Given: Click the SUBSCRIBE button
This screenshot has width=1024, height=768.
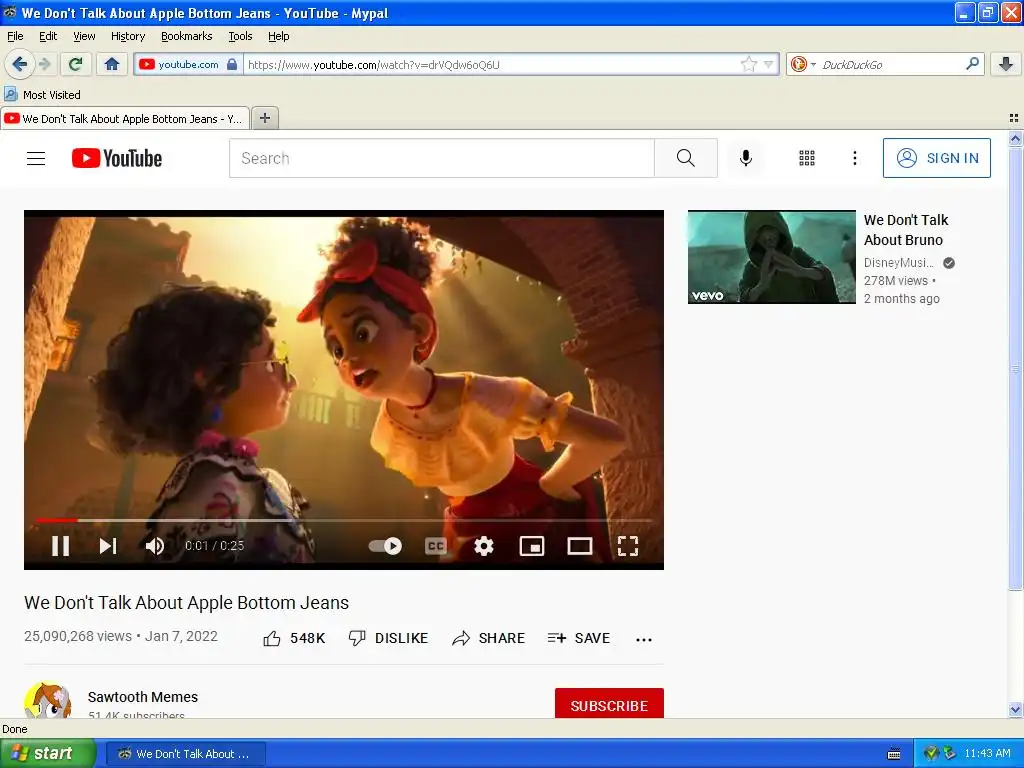Looking at the screenshot, I should click(609, 704).
